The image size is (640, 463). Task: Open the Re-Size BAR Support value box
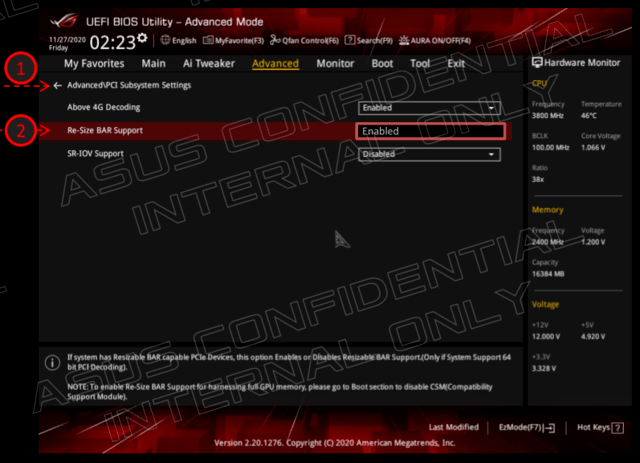[x=430, y=131]
